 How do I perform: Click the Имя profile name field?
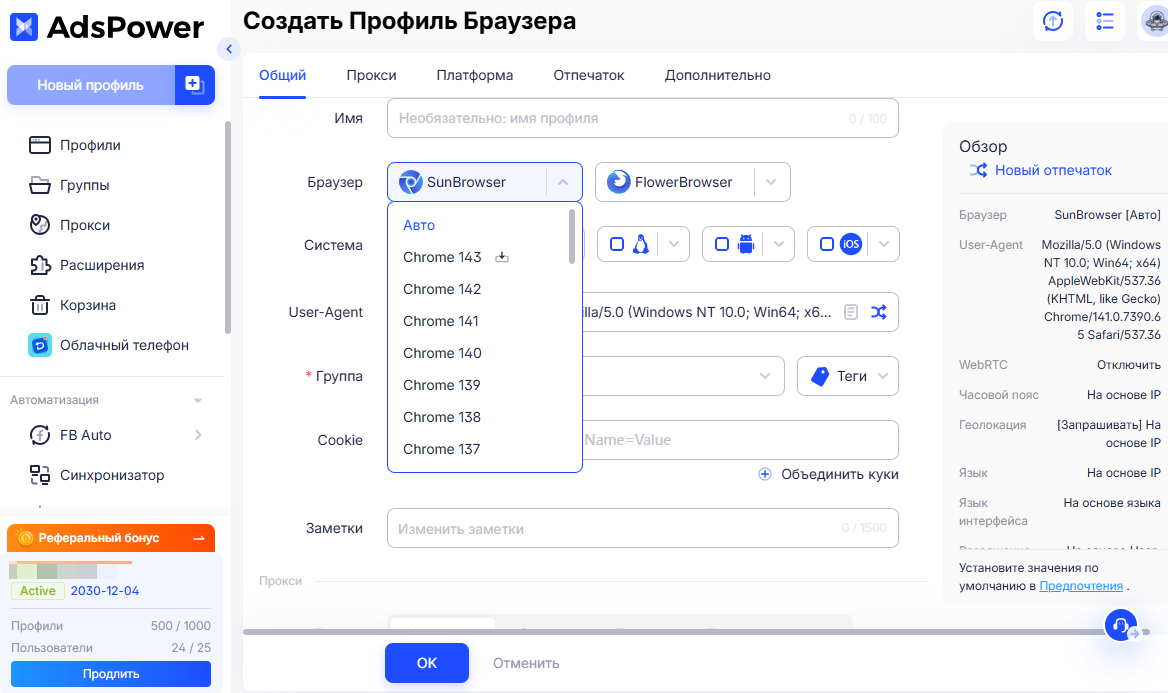(643, 118)
